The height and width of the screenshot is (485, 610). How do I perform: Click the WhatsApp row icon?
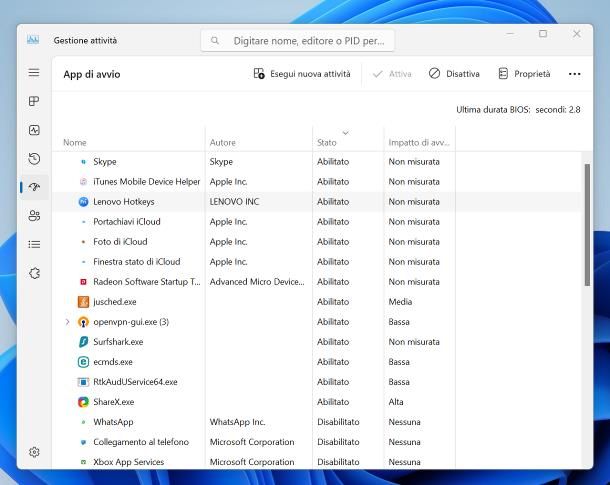[x=83, y=422]
